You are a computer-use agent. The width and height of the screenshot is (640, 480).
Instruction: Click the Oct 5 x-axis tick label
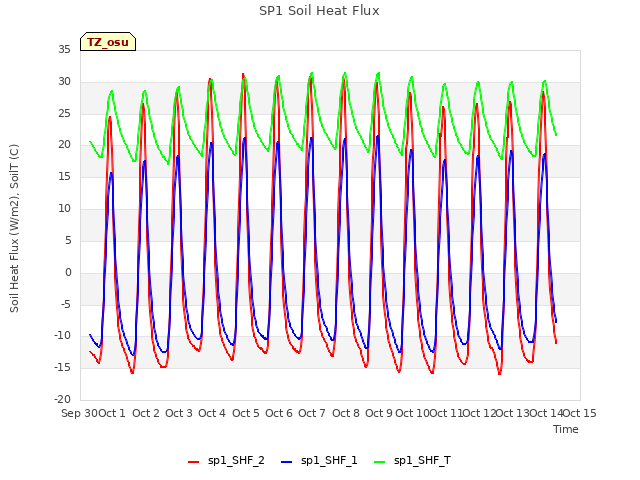[246, 413]
